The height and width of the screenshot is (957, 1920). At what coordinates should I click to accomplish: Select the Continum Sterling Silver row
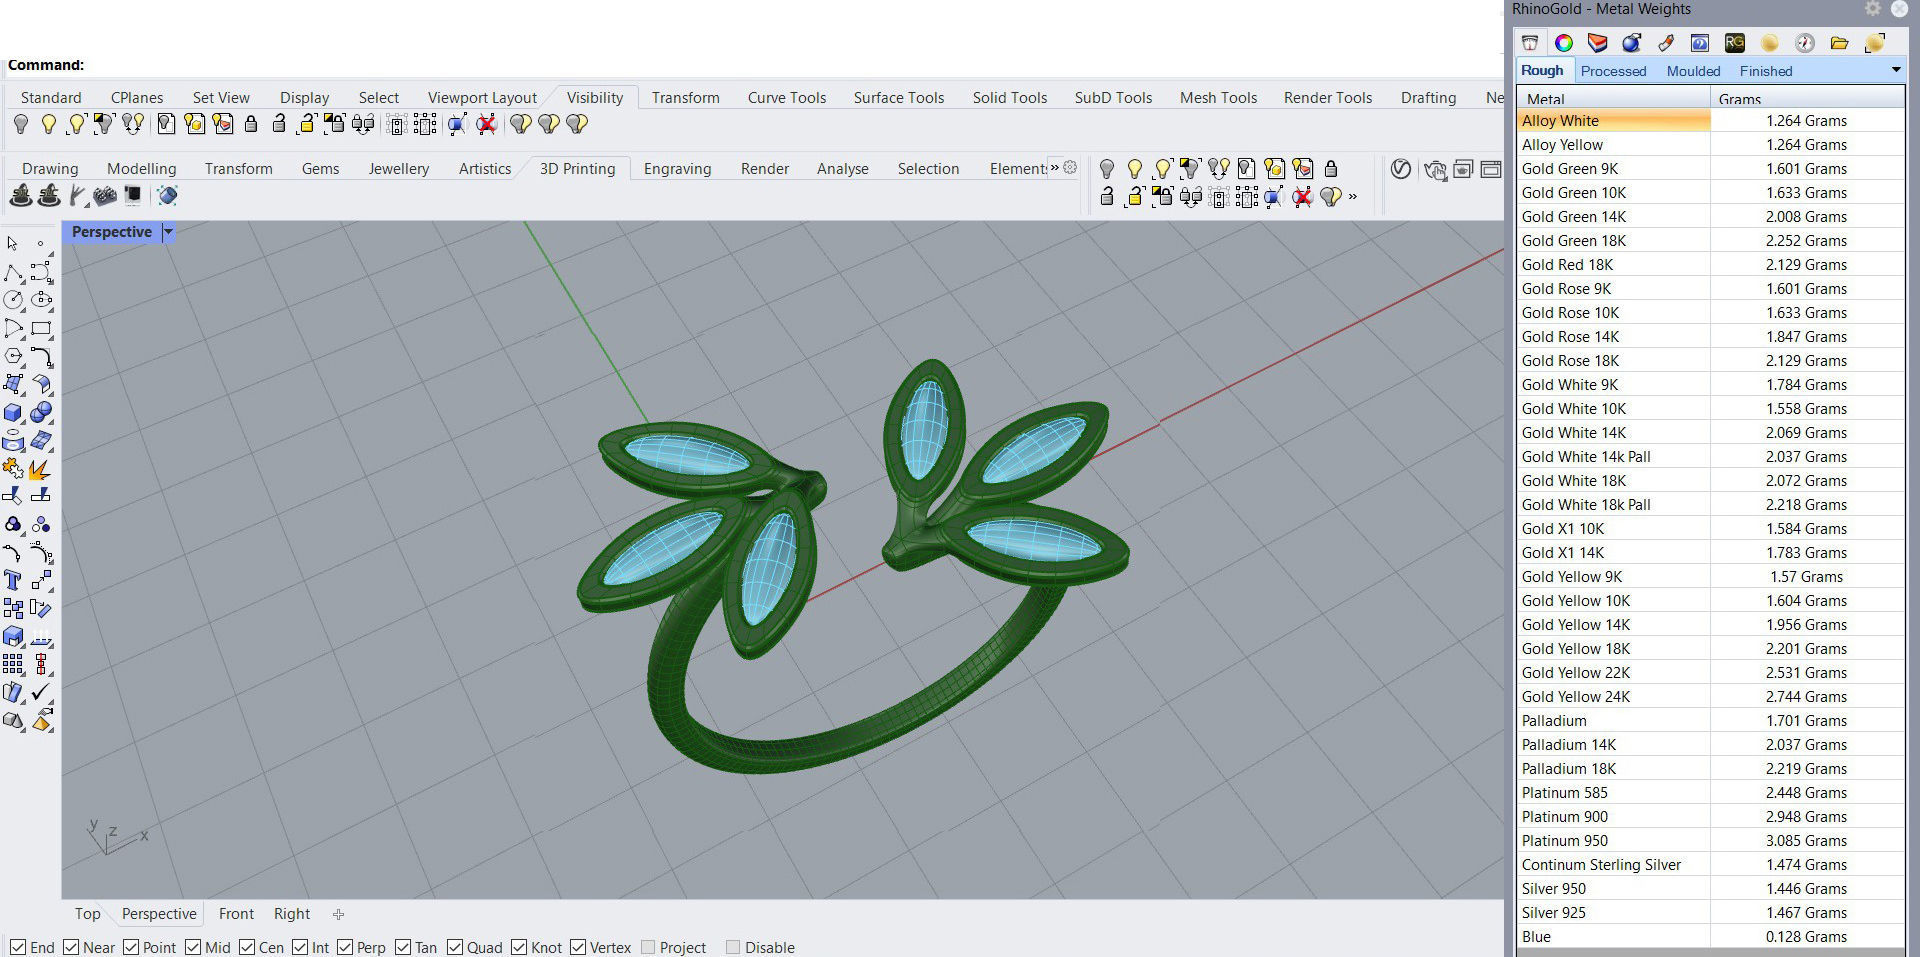(1710, 864)
